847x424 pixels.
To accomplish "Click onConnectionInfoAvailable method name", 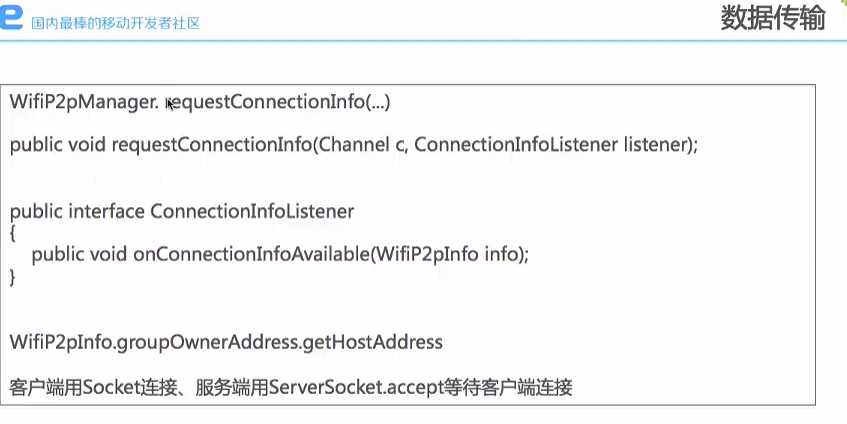I will click(x=251, y=254).
